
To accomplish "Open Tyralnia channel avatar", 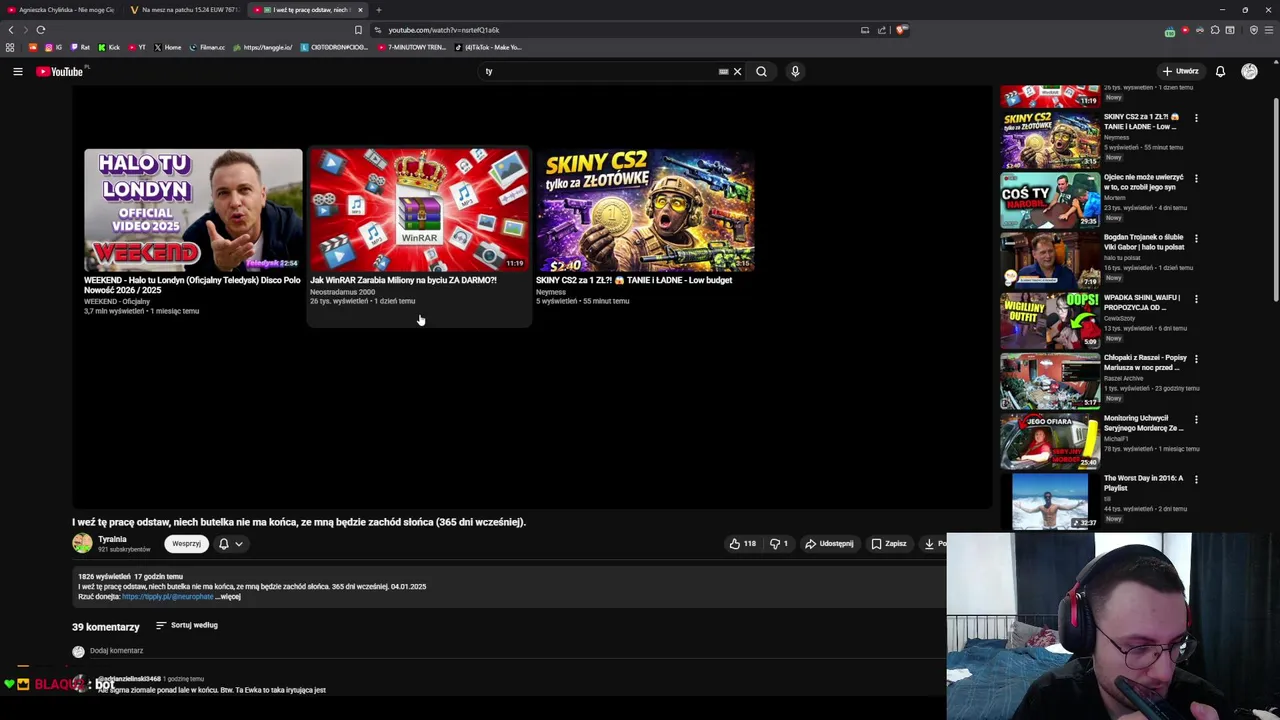I will (x=82, y=543).
